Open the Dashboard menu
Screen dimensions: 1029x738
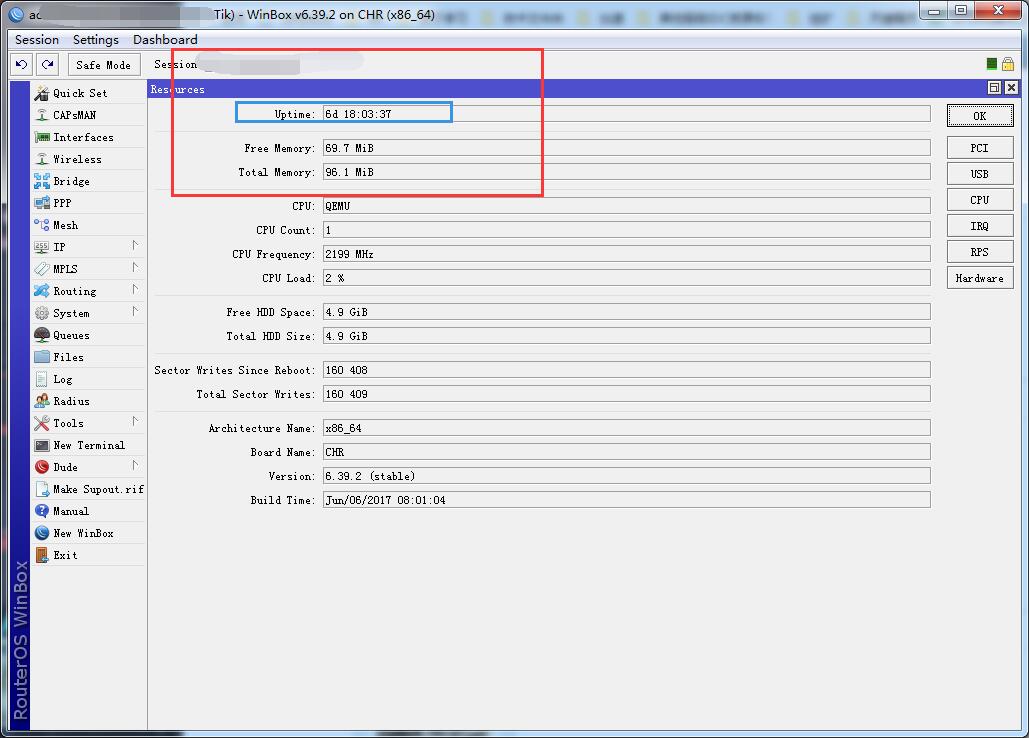(x=165, y=40)
